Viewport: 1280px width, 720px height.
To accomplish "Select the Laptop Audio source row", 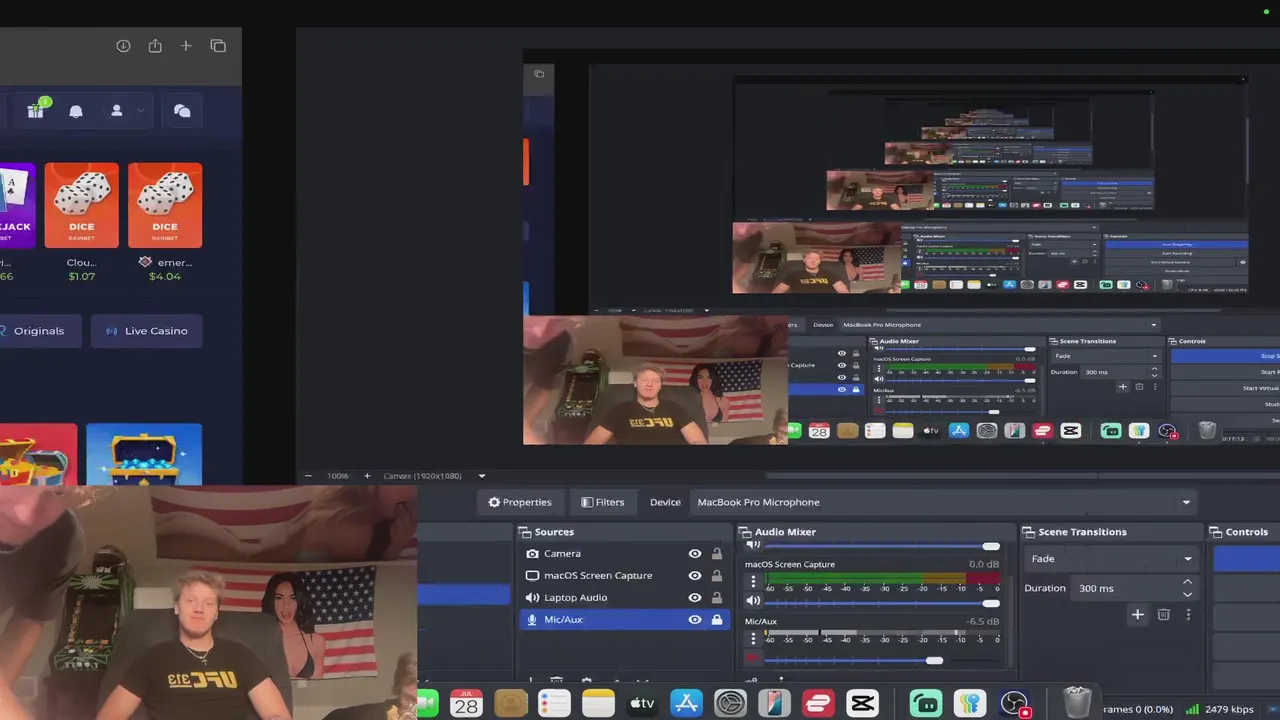I will (x=625, y=598).
